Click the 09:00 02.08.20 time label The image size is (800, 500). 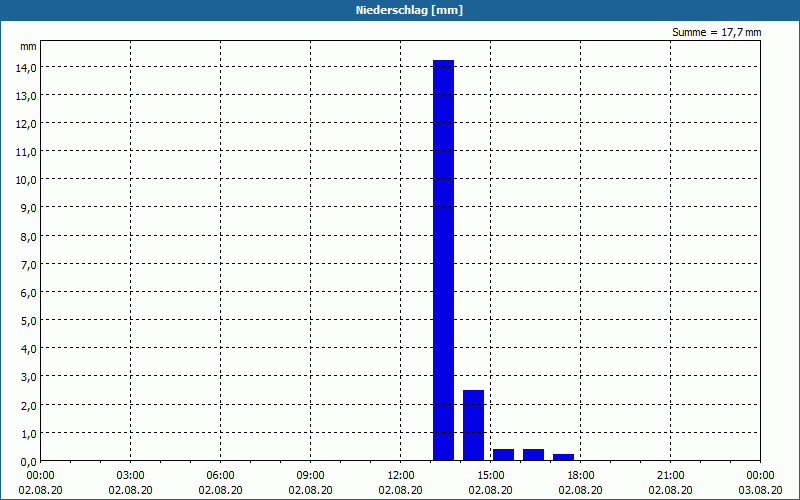pyautogui.click(x=310, y=483)
